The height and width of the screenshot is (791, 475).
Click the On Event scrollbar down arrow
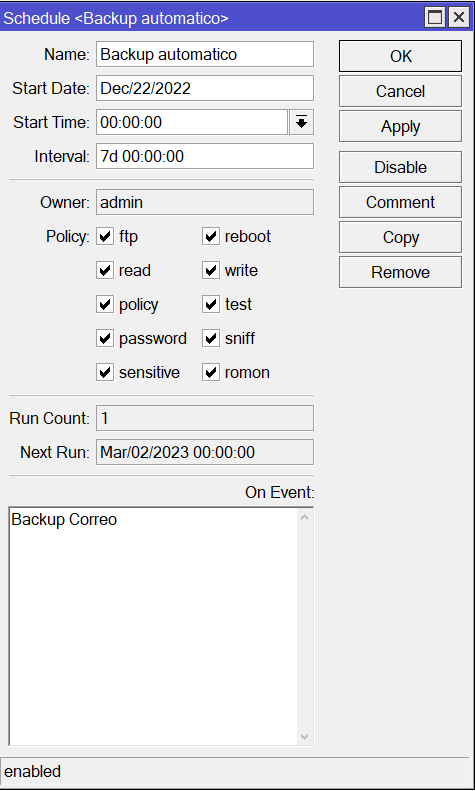305,737
